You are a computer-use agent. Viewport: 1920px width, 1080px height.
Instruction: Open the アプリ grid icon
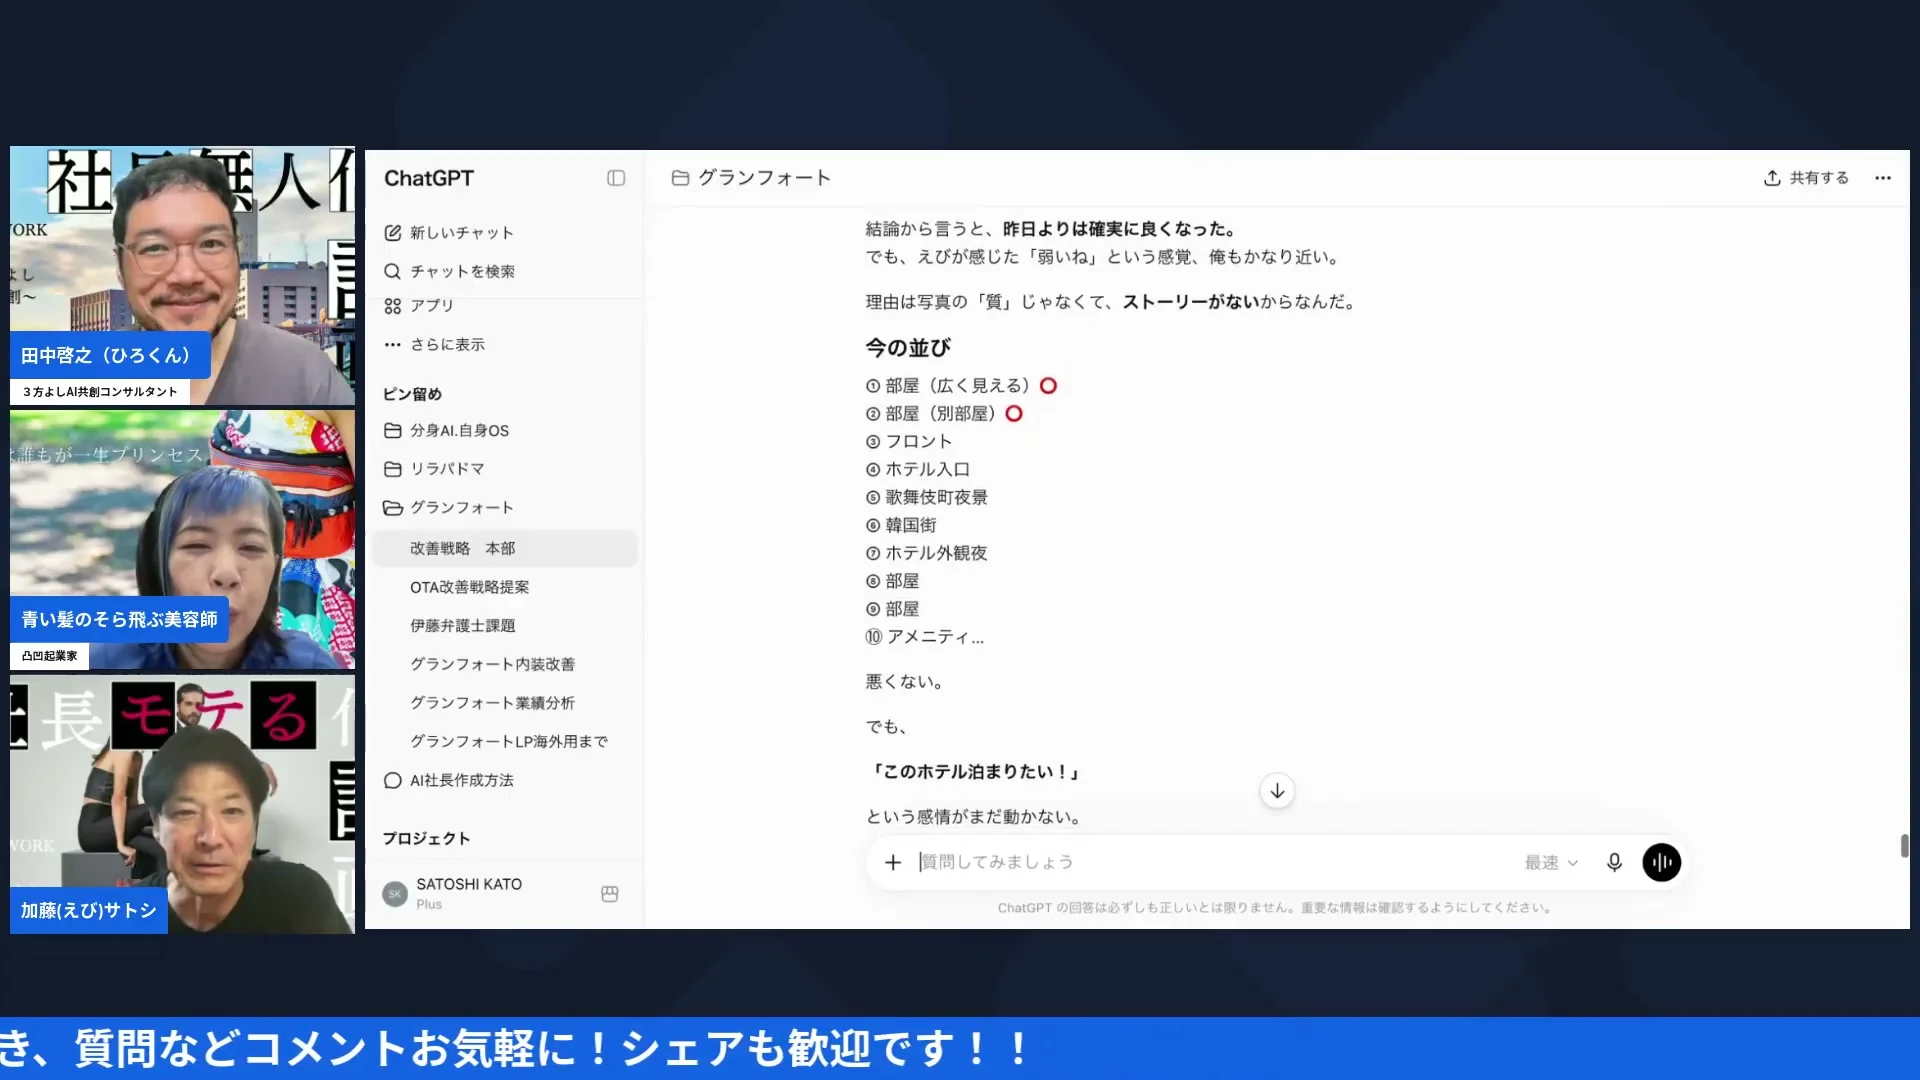tap(393, 306)
